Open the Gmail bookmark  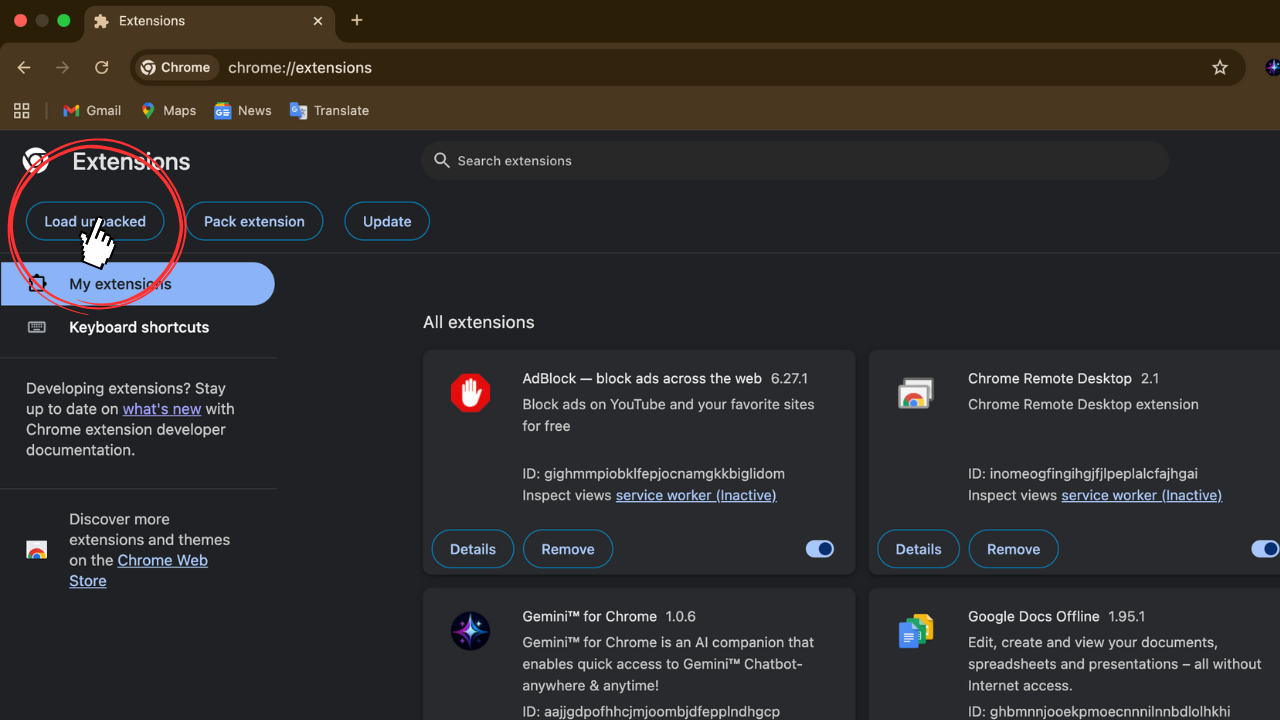click(91, 110)
